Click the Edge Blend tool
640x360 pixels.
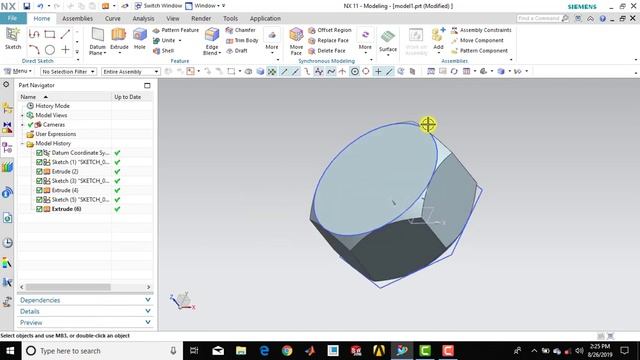[212, 41]
